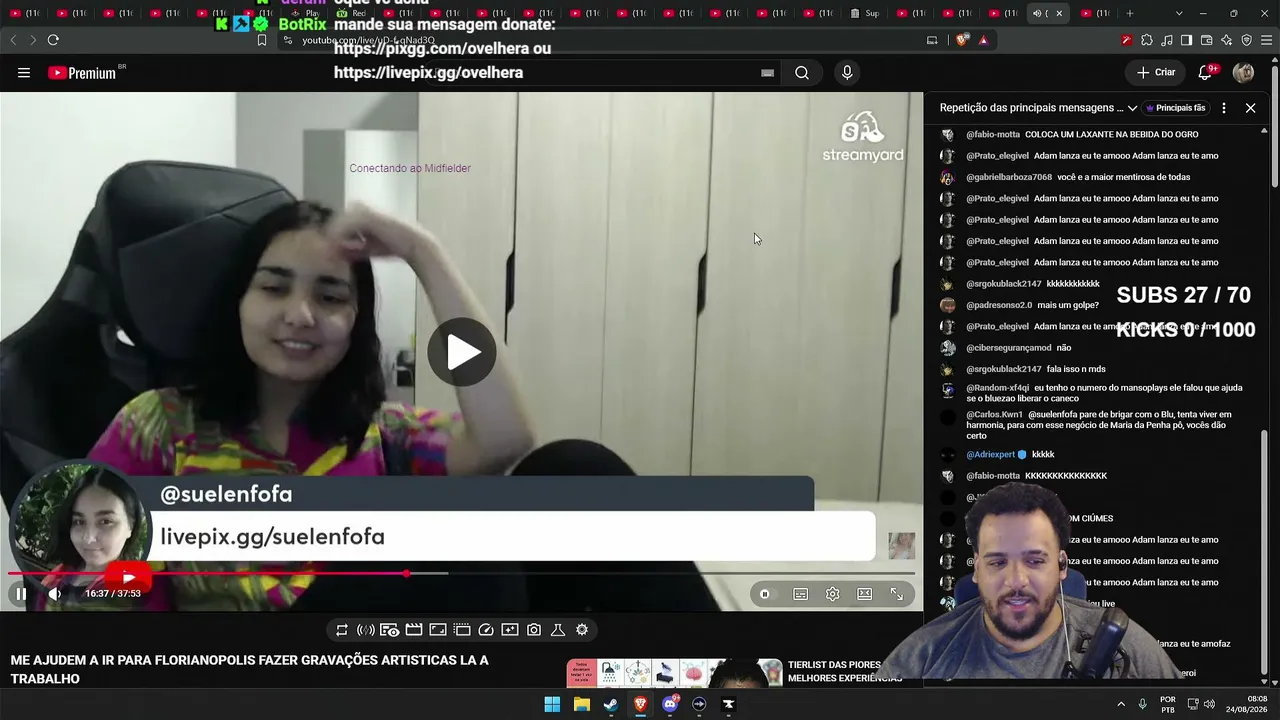Click the Principais fãs badge
This screenshot has height=720, width=1280.
point(1176,108)
